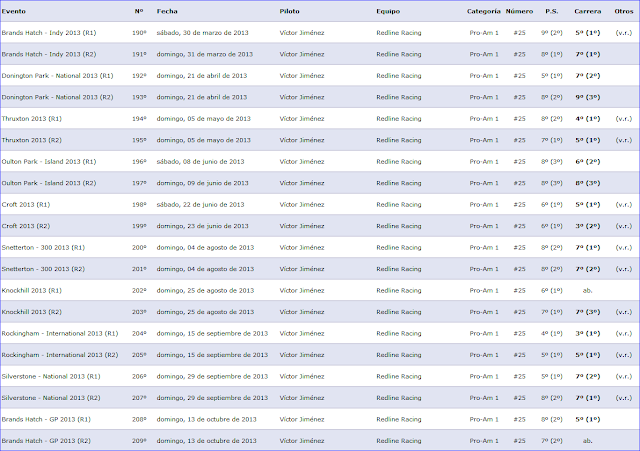The width and height of the screenshot is (640, 451).
Task: Click race result 9º (3º) in row 193º
Action: click(588, 97)
